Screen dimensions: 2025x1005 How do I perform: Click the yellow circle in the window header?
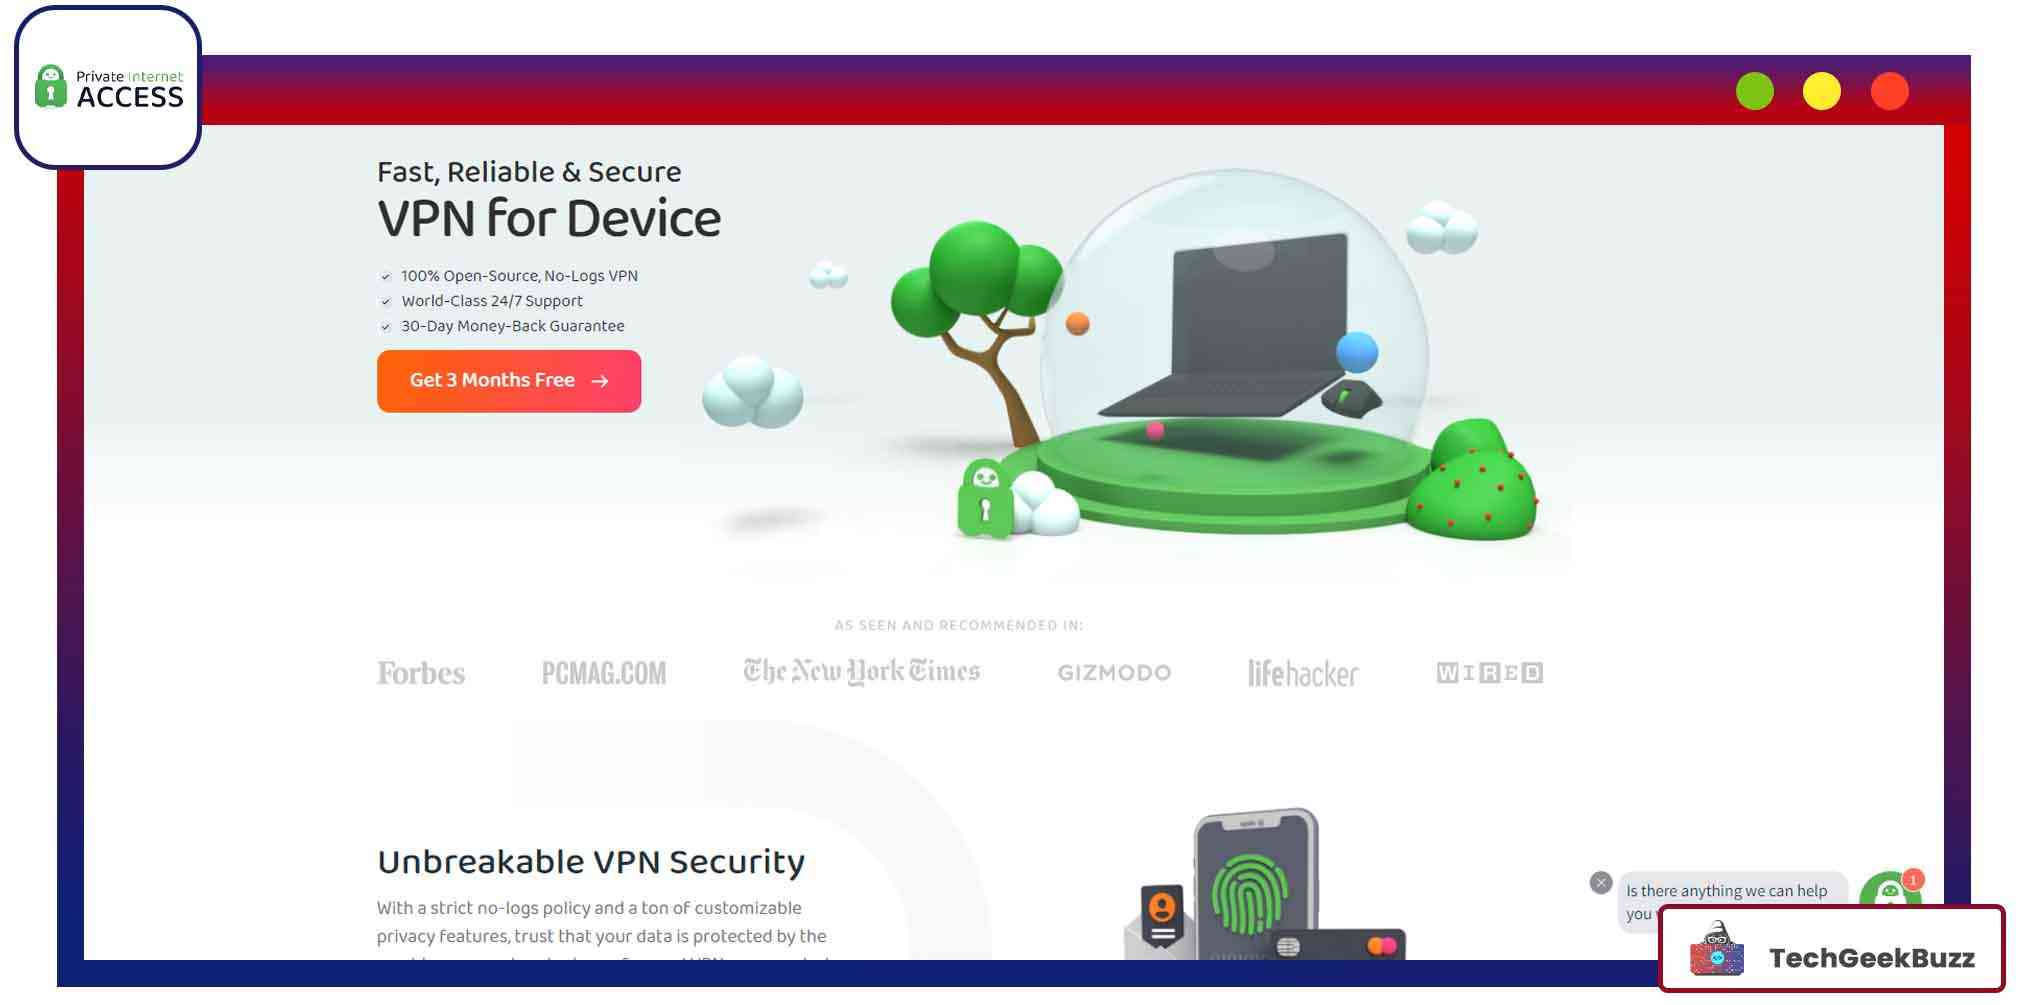[x=1822, y=91]
